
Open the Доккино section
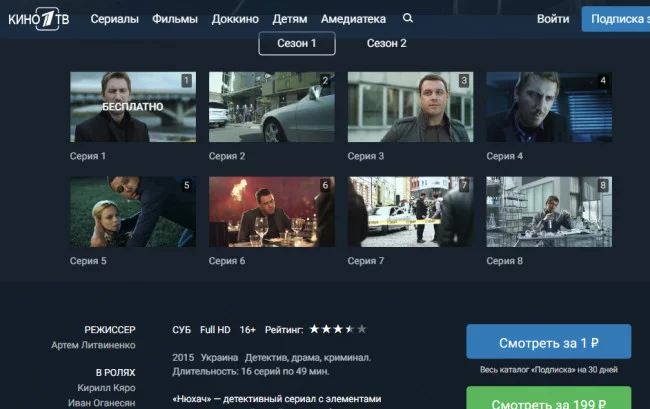pos(235,19)
